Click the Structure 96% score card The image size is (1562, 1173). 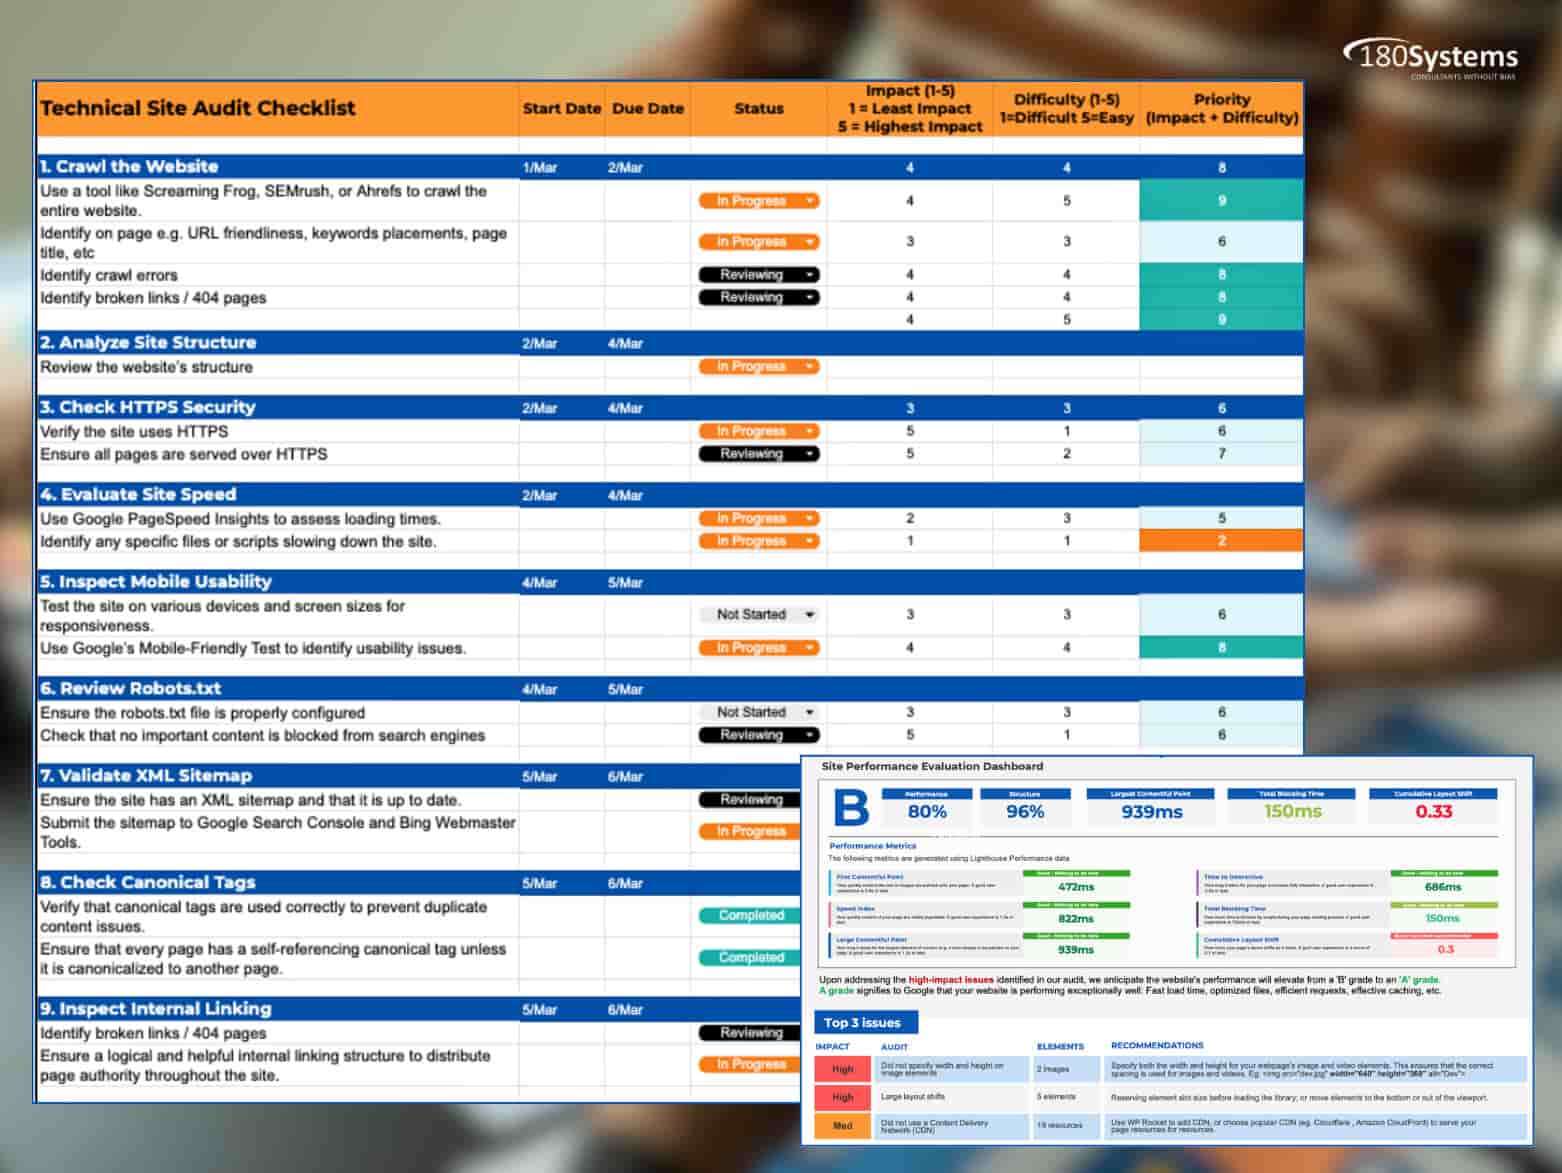point(1025,807)
